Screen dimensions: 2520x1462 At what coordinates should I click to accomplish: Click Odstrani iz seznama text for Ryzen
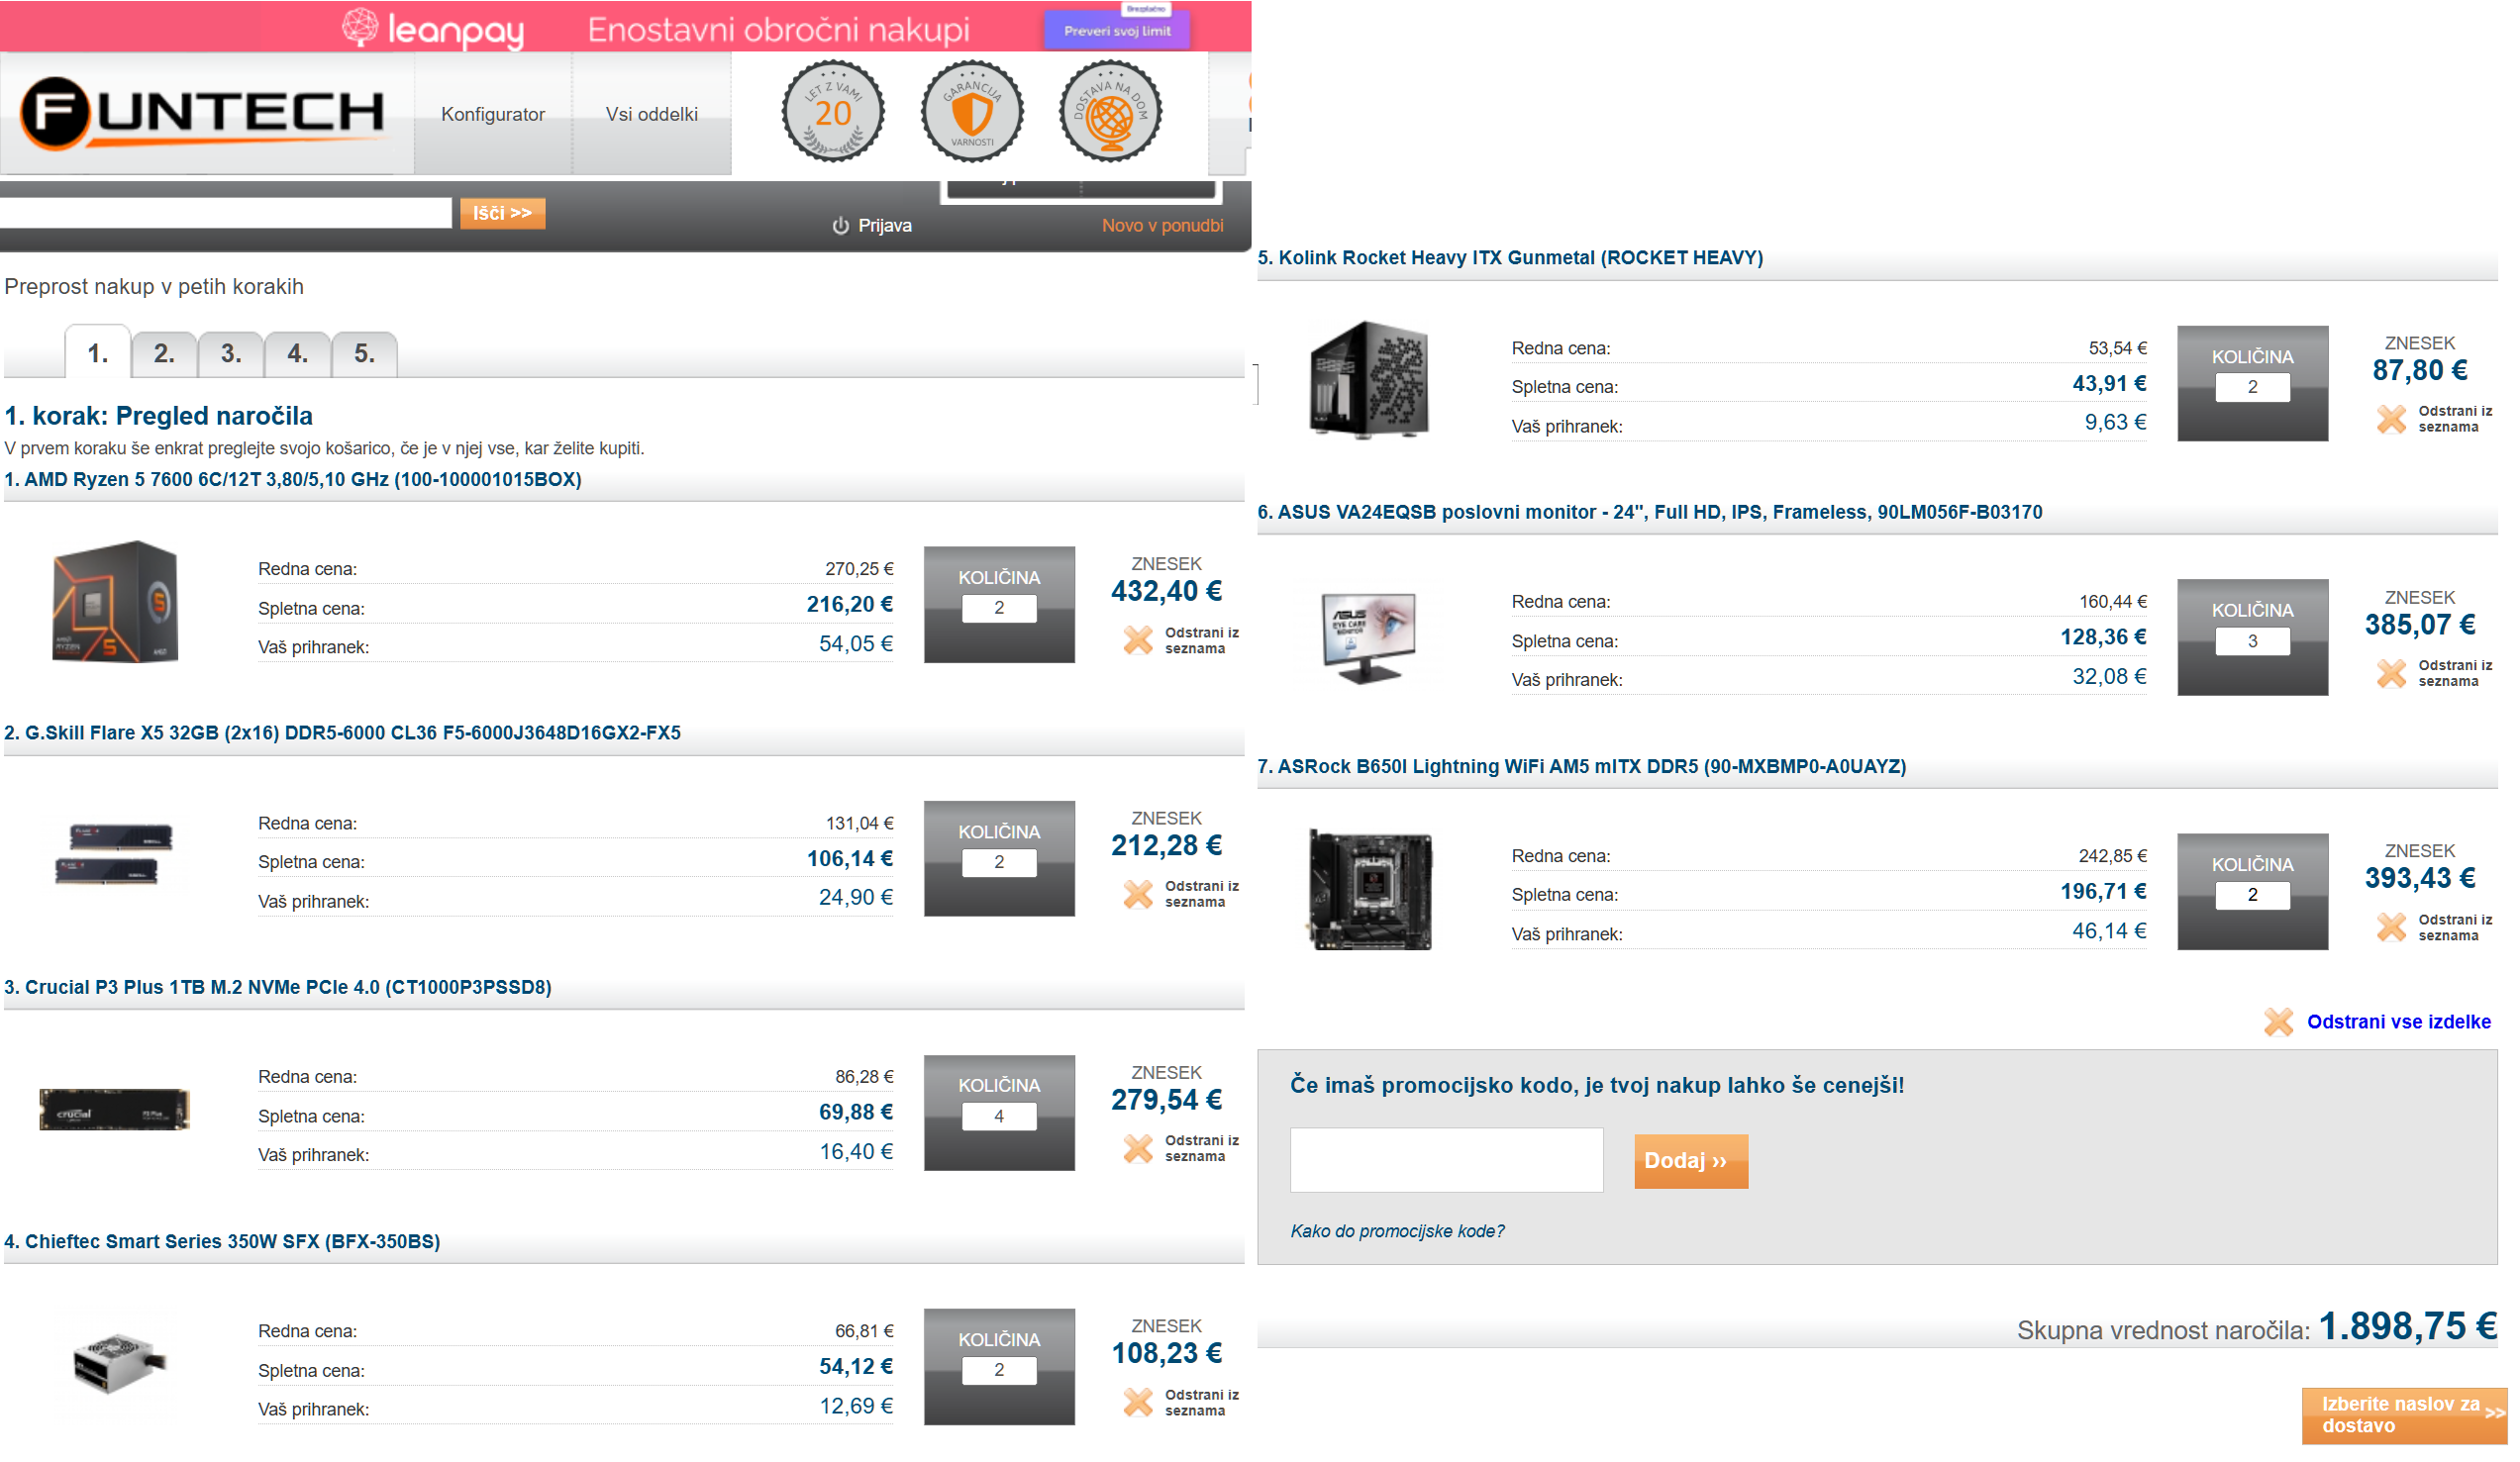[1201, 641]
